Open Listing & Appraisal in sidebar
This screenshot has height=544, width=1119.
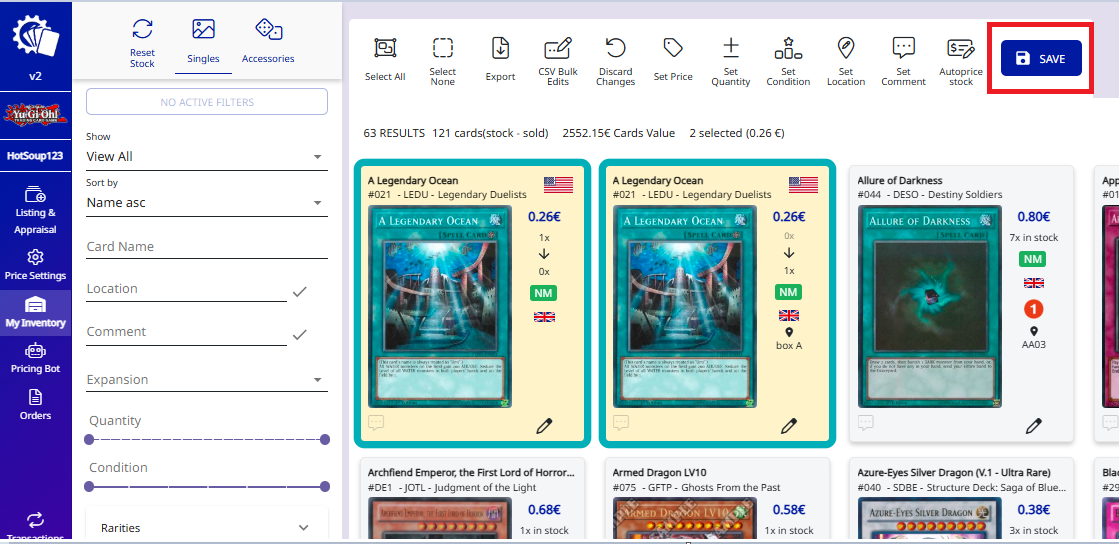click(36, 211)
